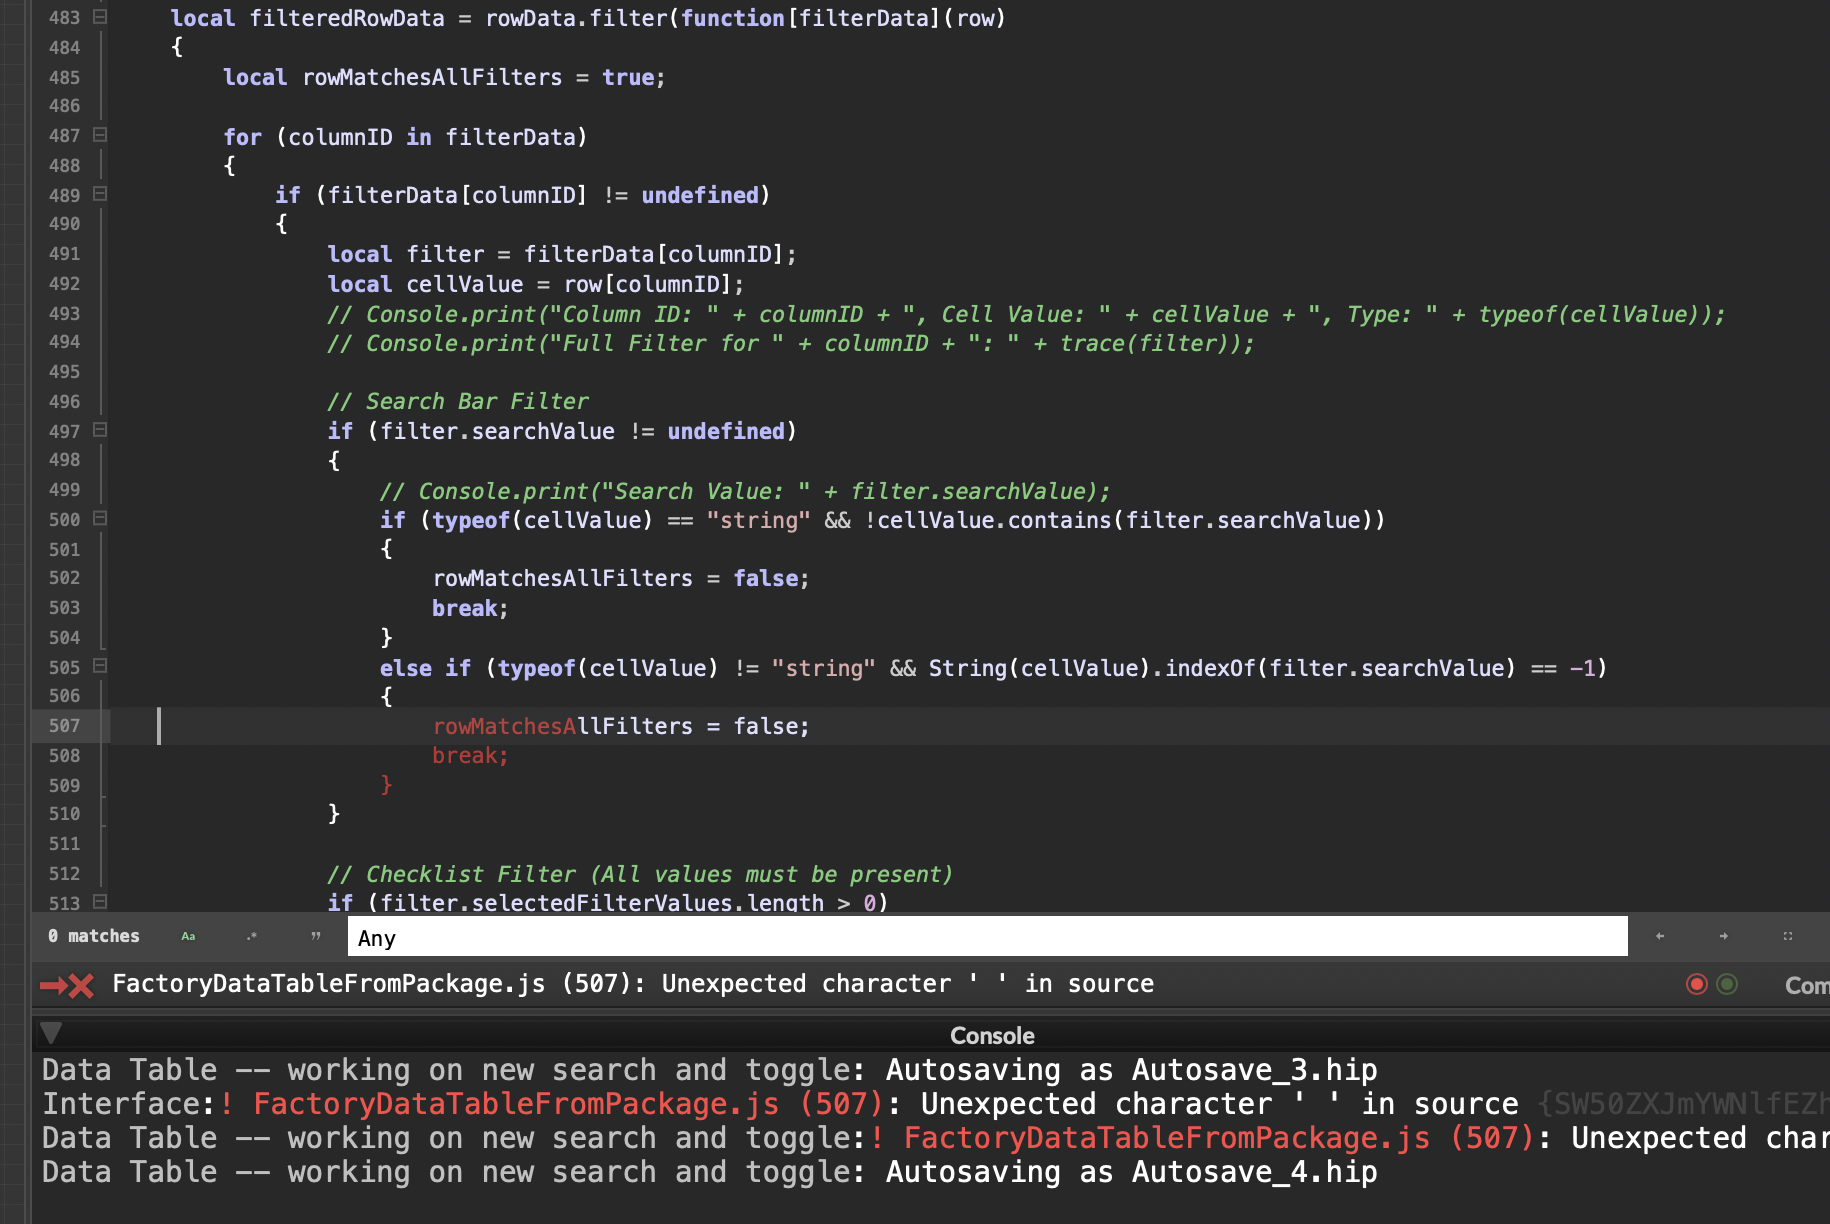
Task: Click line number 493 in gutter
Action: point(64,314)
